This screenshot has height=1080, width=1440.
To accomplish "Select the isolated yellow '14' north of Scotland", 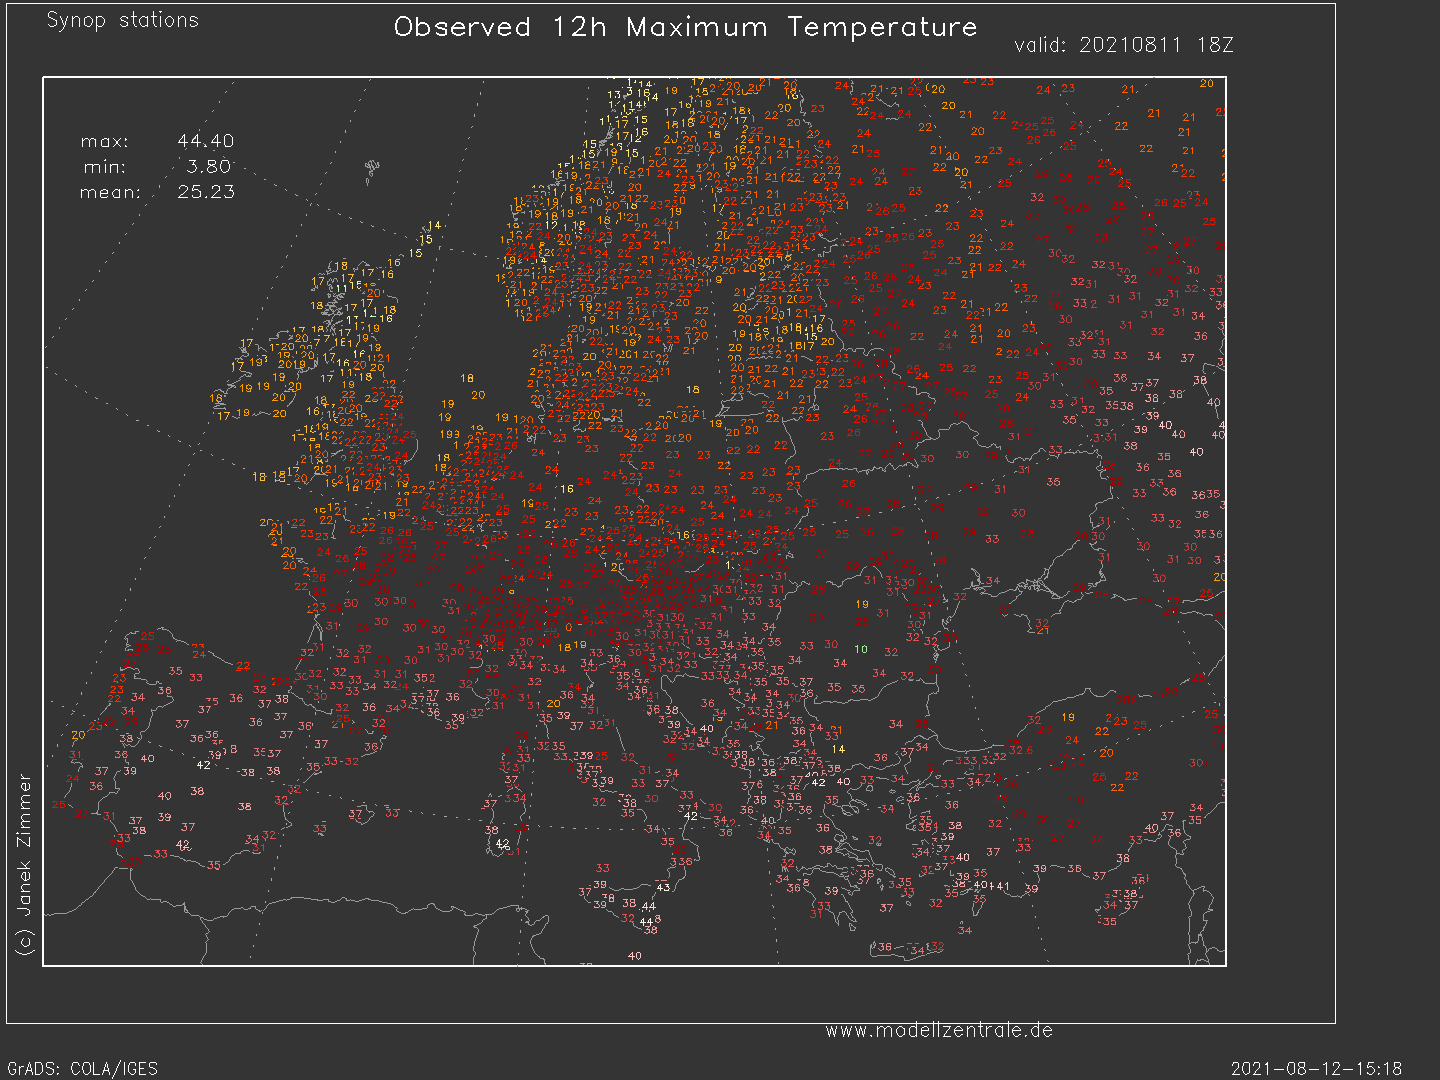I will (x=433, y=225).
